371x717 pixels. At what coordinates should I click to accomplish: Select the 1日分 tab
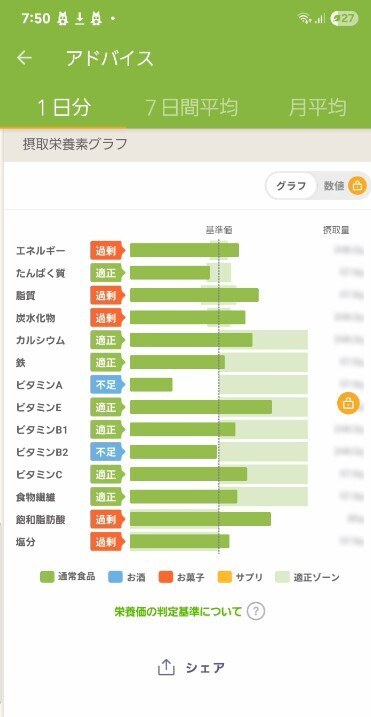coord(63,108)
